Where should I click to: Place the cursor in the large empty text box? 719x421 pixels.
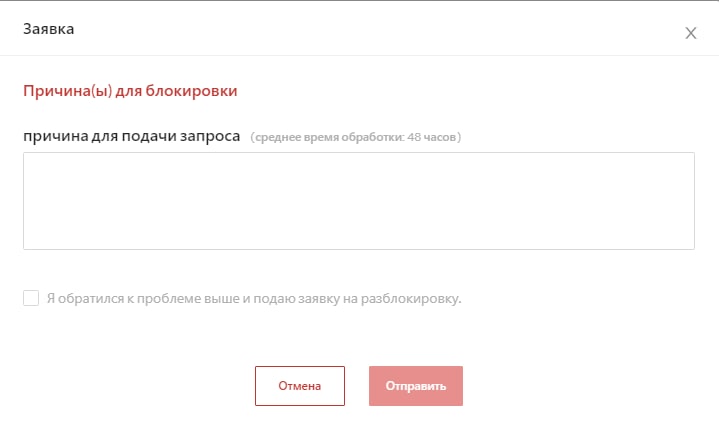359,201
